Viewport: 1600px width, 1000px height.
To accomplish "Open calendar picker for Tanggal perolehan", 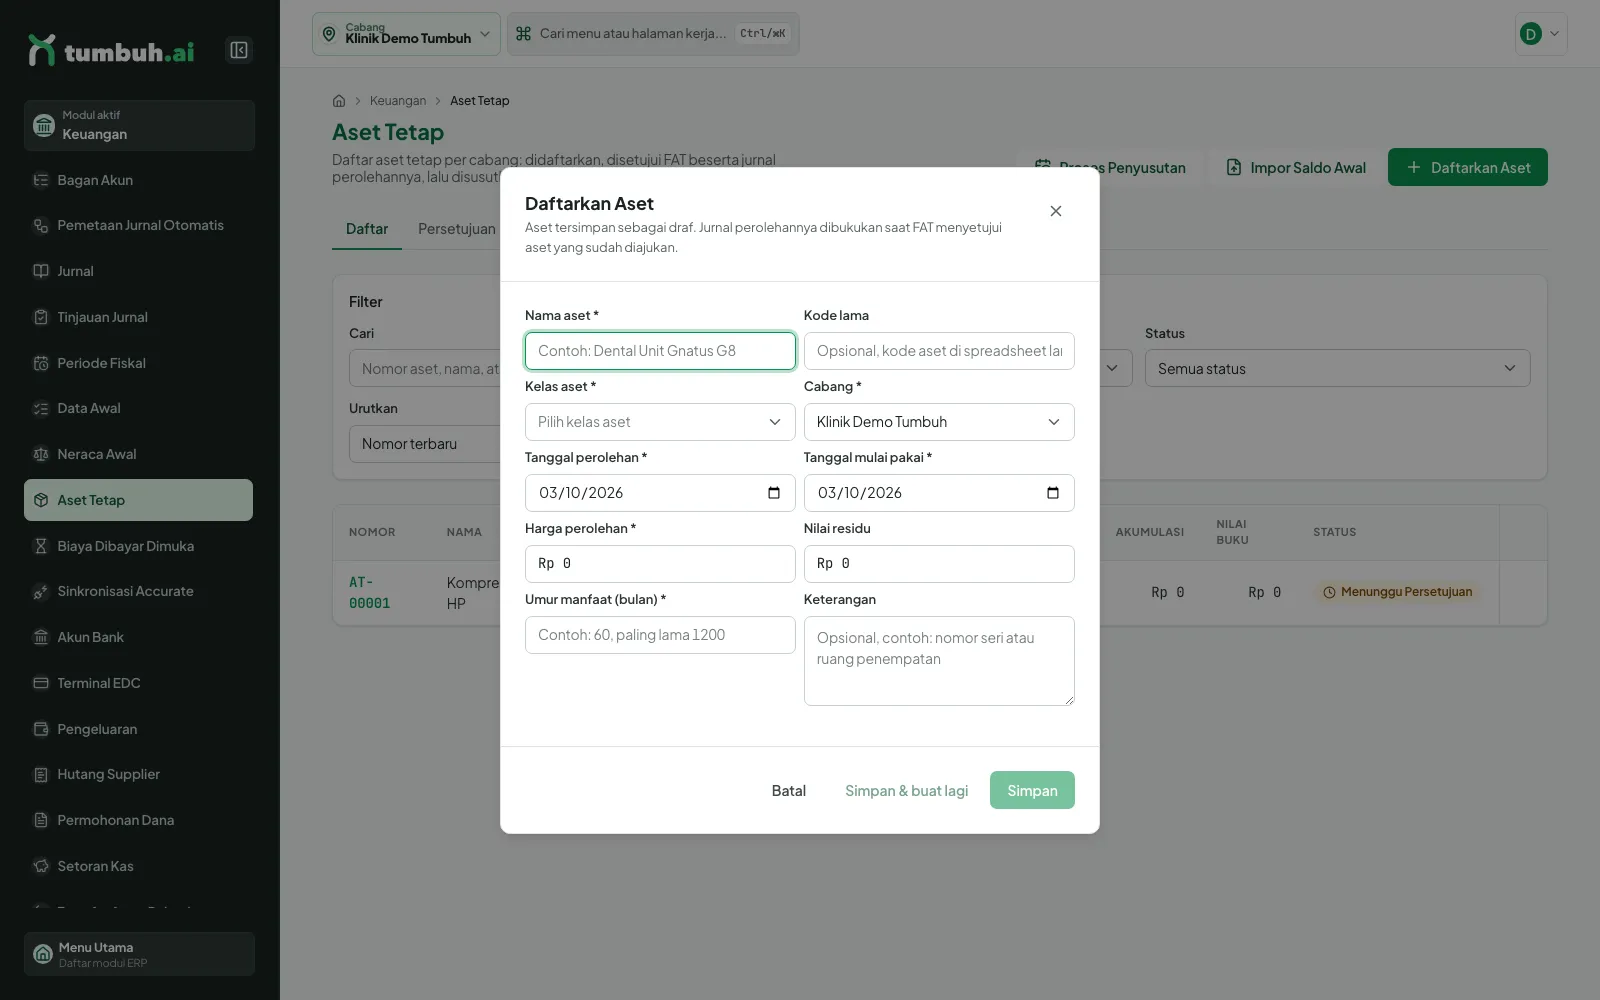I will [774, 493].
